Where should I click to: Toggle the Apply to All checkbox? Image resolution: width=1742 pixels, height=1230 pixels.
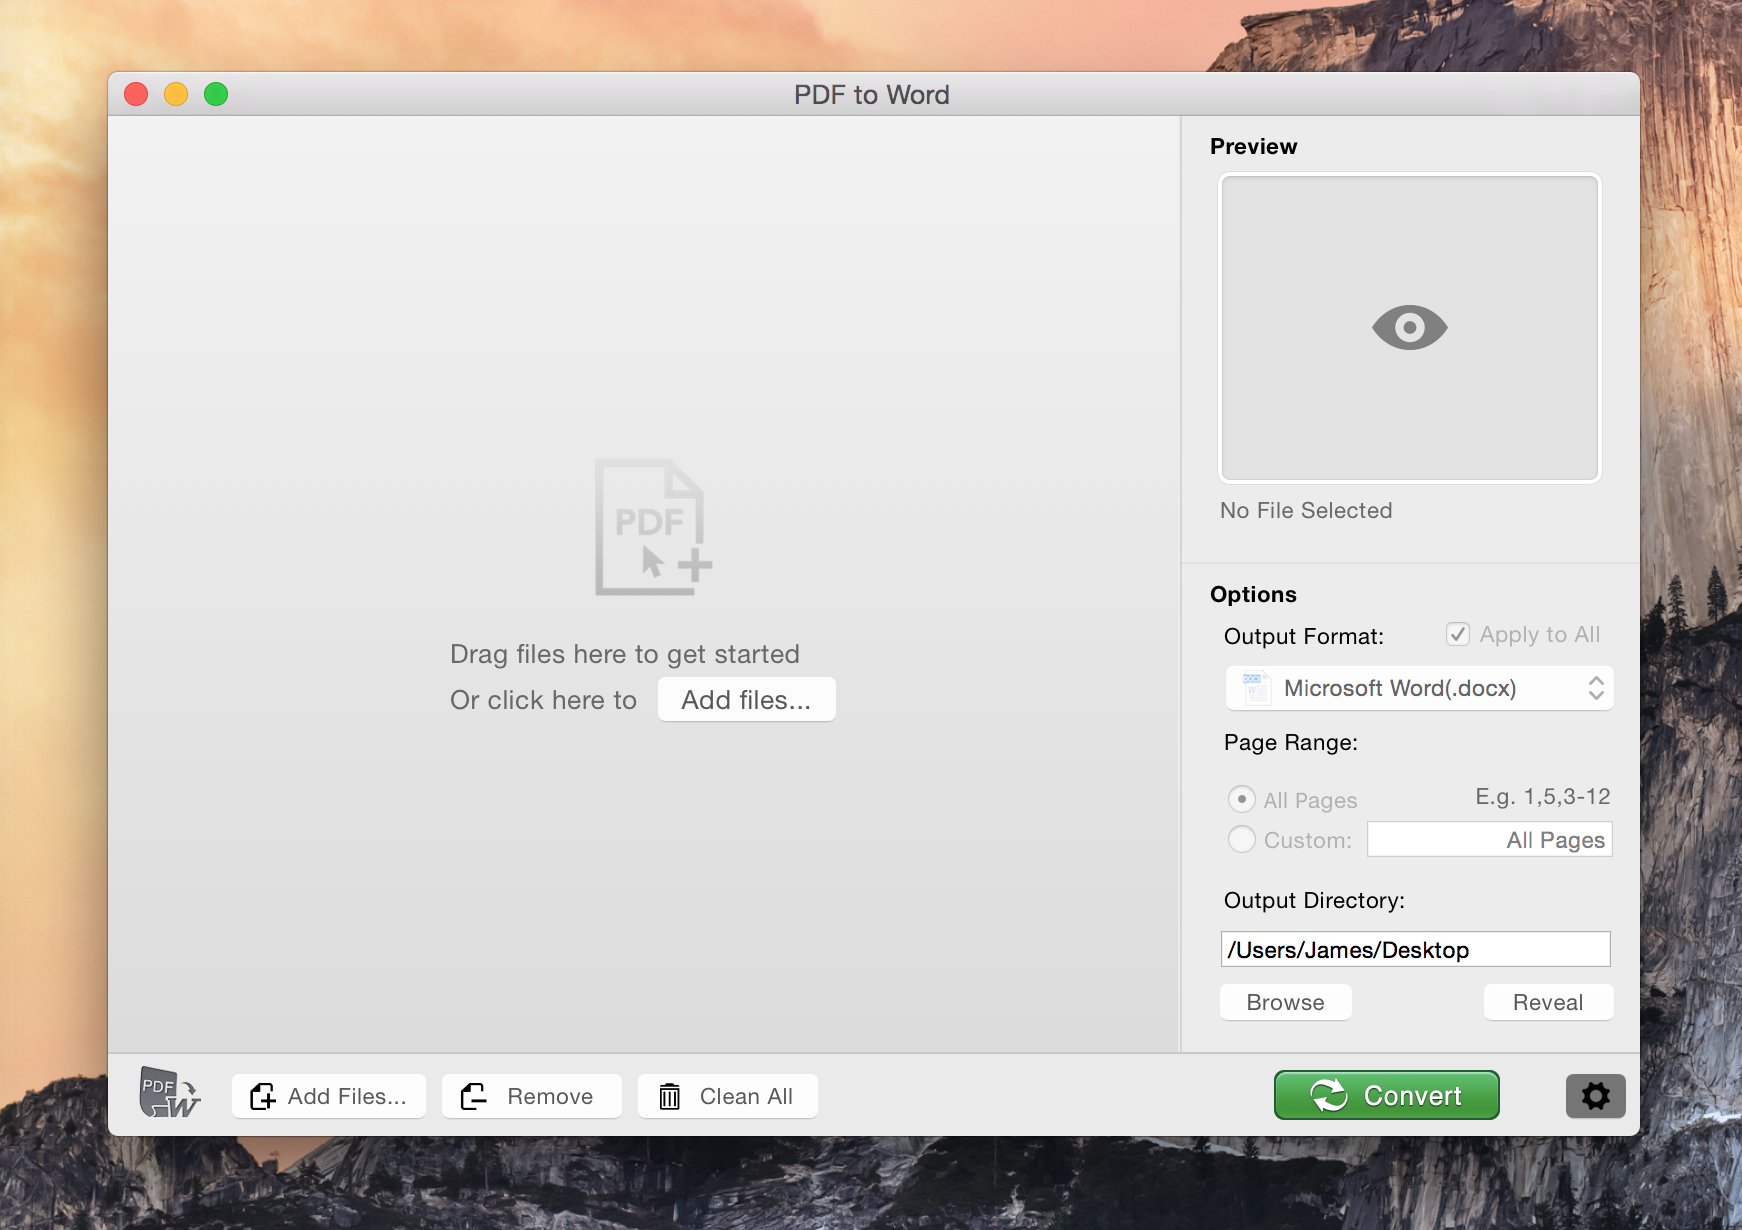click(x=1457, y=634)
